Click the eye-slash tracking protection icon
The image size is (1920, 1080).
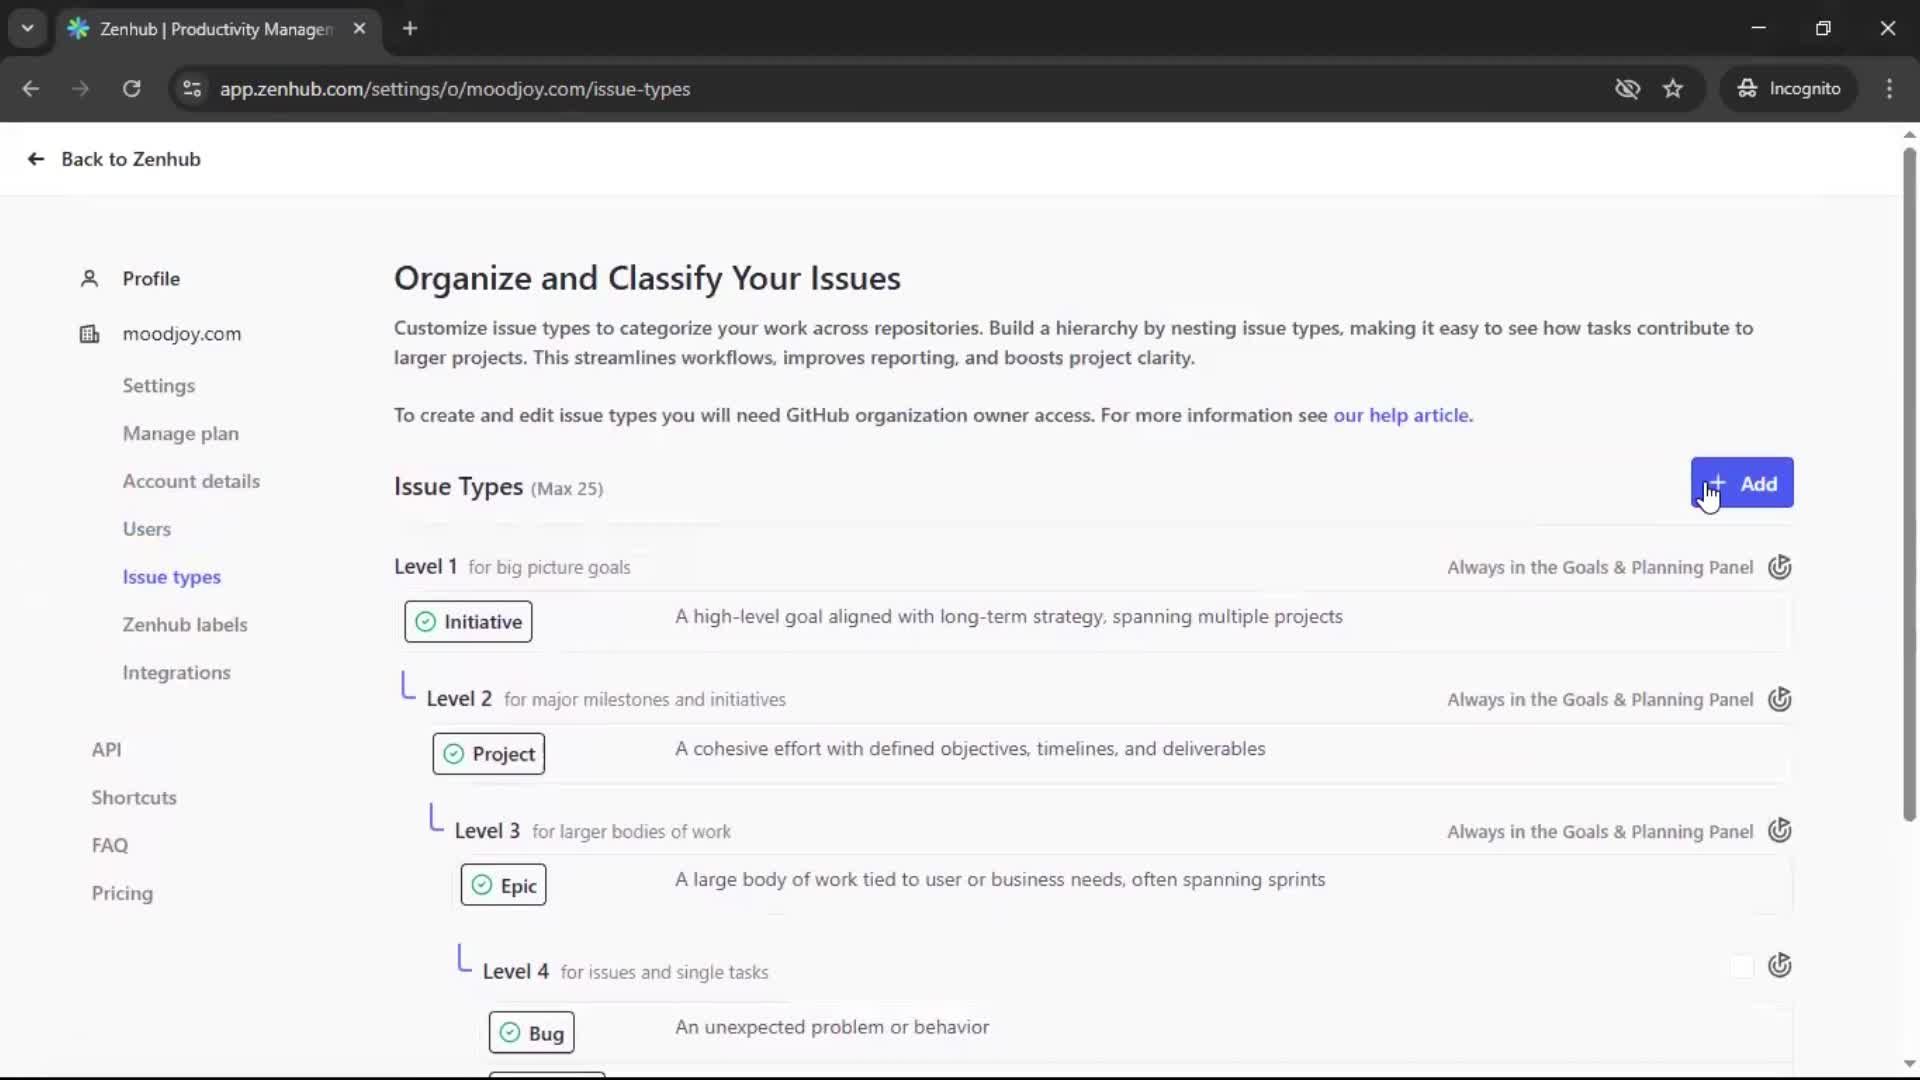(1627, 89)
